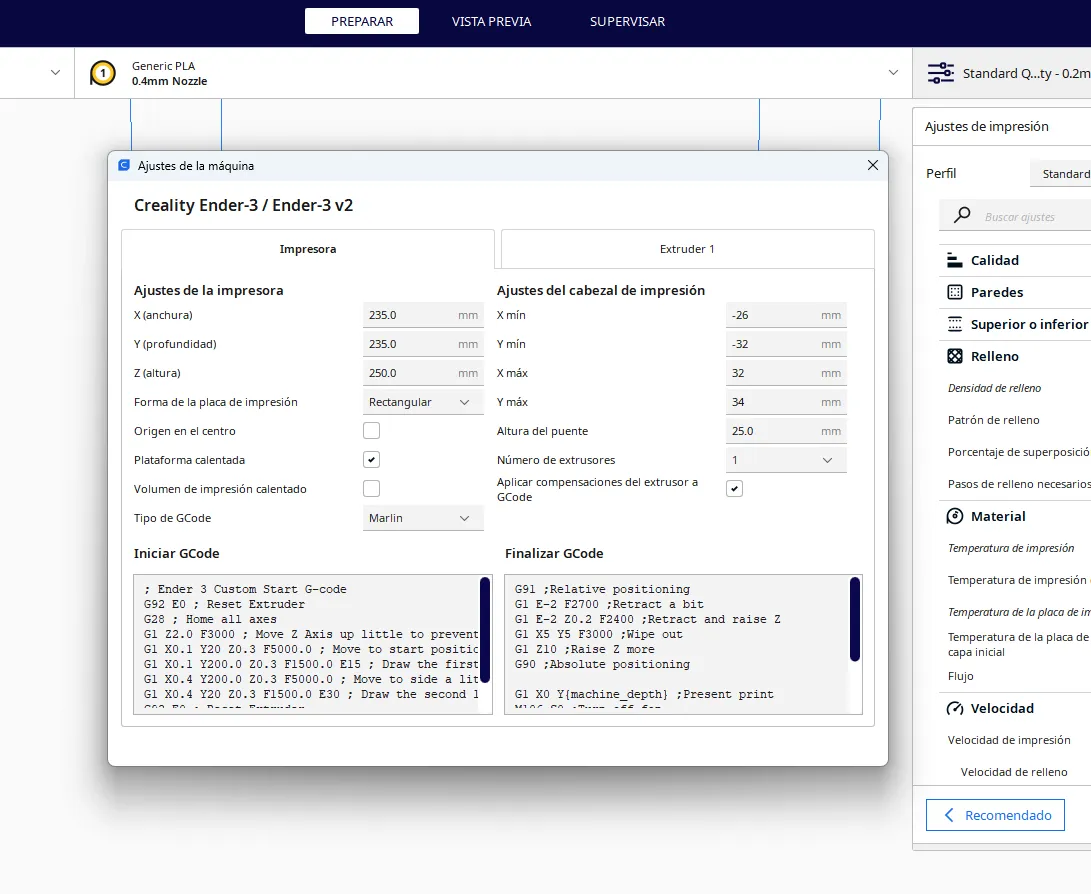Switch to the Extruder 1 tab

(x=687, y=249)
